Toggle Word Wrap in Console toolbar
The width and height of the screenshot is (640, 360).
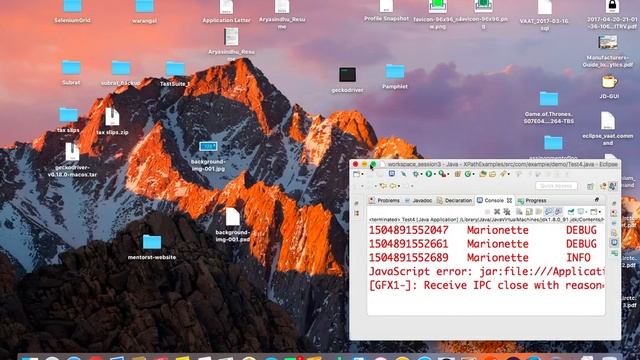539,212
